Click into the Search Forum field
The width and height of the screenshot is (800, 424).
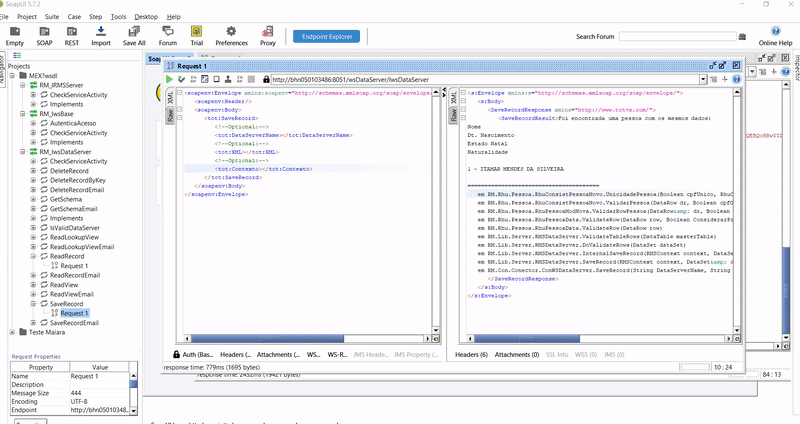(678, 36)
